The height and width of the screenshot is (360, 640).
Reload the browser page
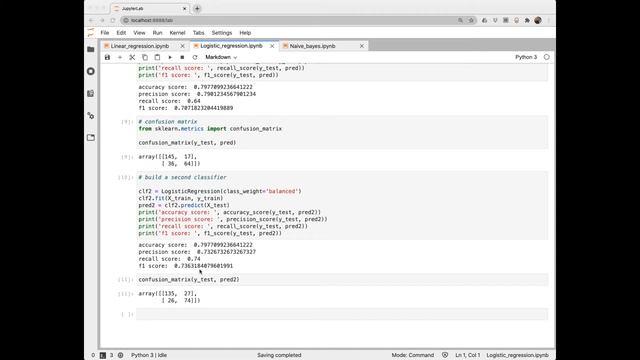coord(113,20)
